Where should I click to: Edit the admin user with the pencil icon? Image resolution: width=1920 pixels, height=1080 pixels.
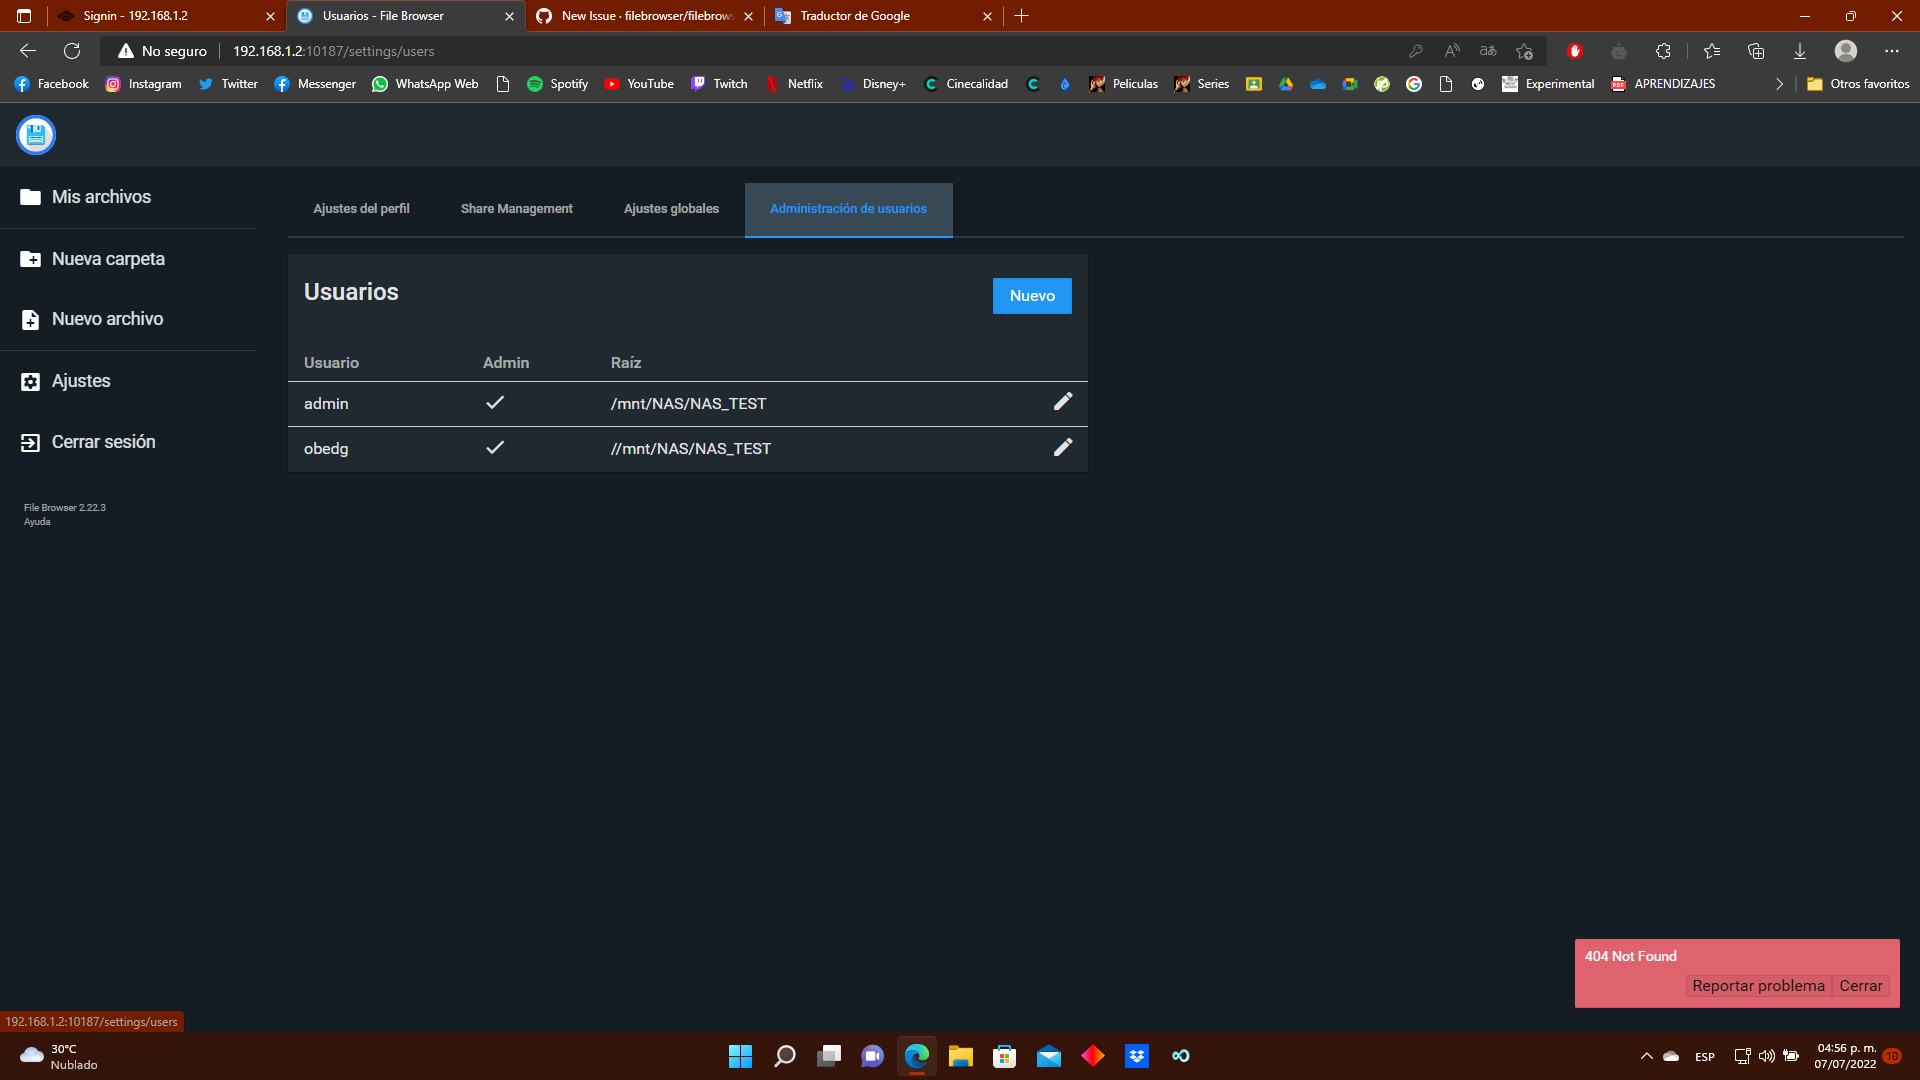(1063, 402)
